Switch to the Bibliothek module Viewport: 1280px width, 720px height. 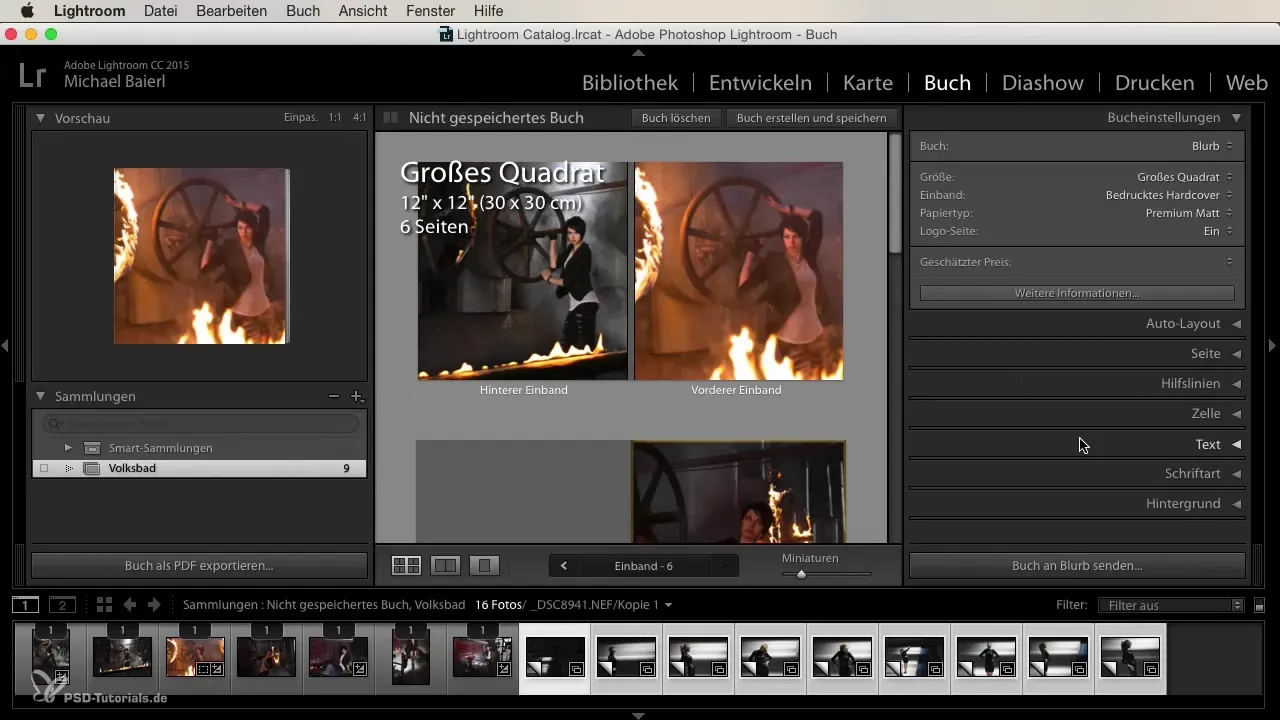click(x=630, y=83)
